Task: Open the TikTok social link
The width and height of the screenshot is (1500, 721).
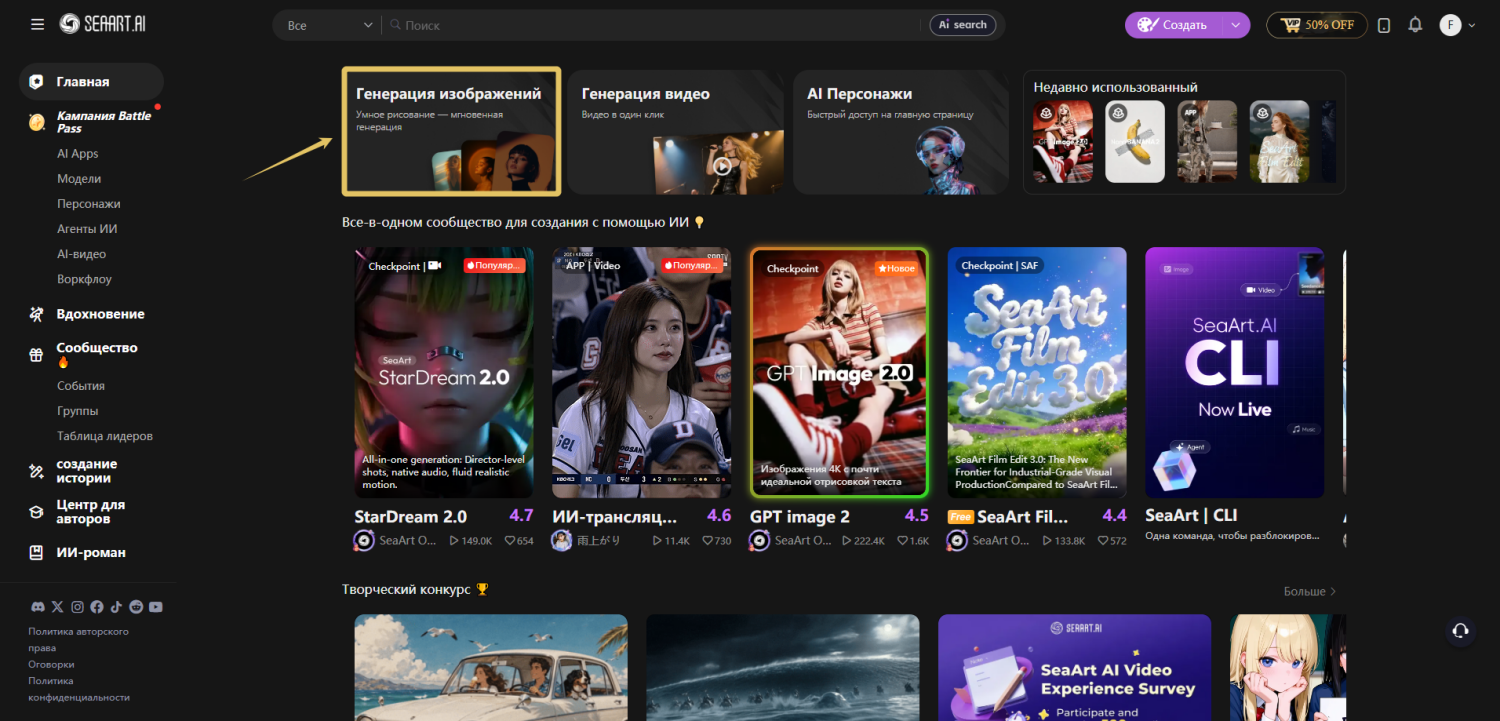Action: tap(116, 607)
